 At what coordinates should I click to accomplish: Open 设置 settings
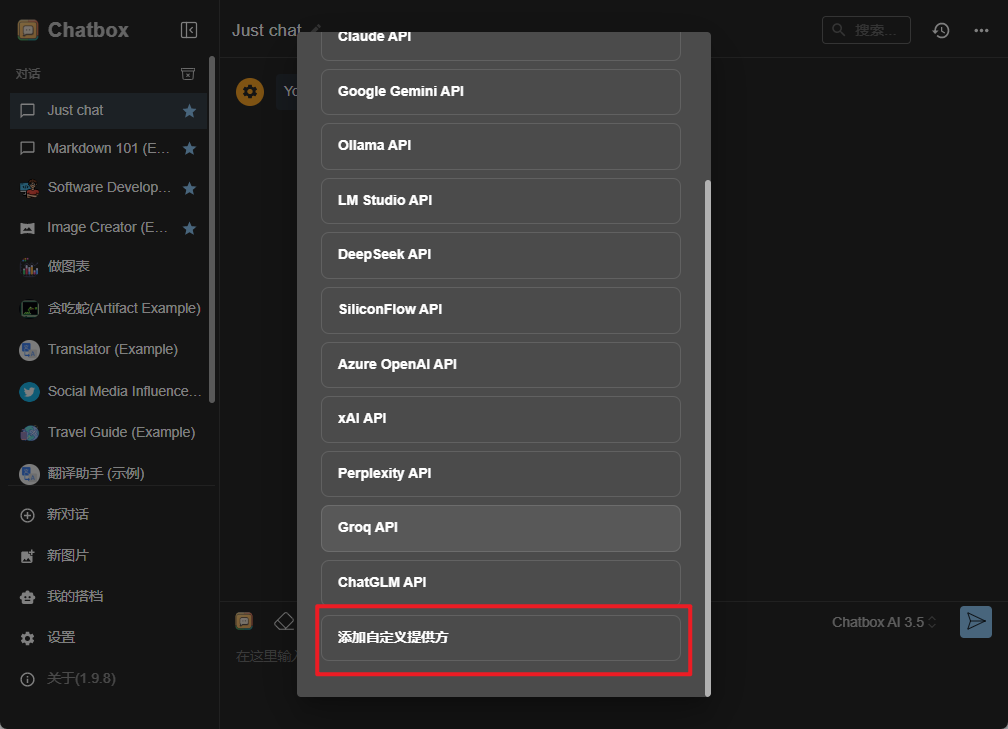60,638
